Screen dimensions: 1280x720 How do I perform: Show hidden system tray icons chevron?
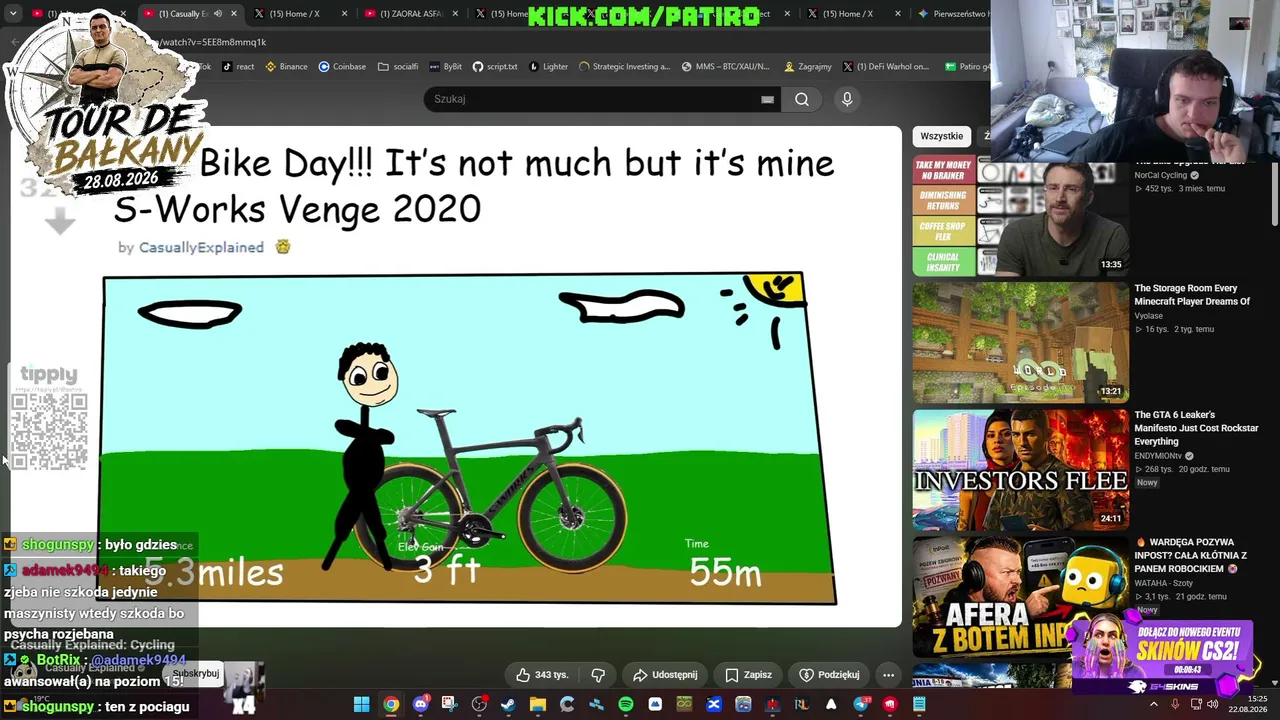tap(1153, 704)
